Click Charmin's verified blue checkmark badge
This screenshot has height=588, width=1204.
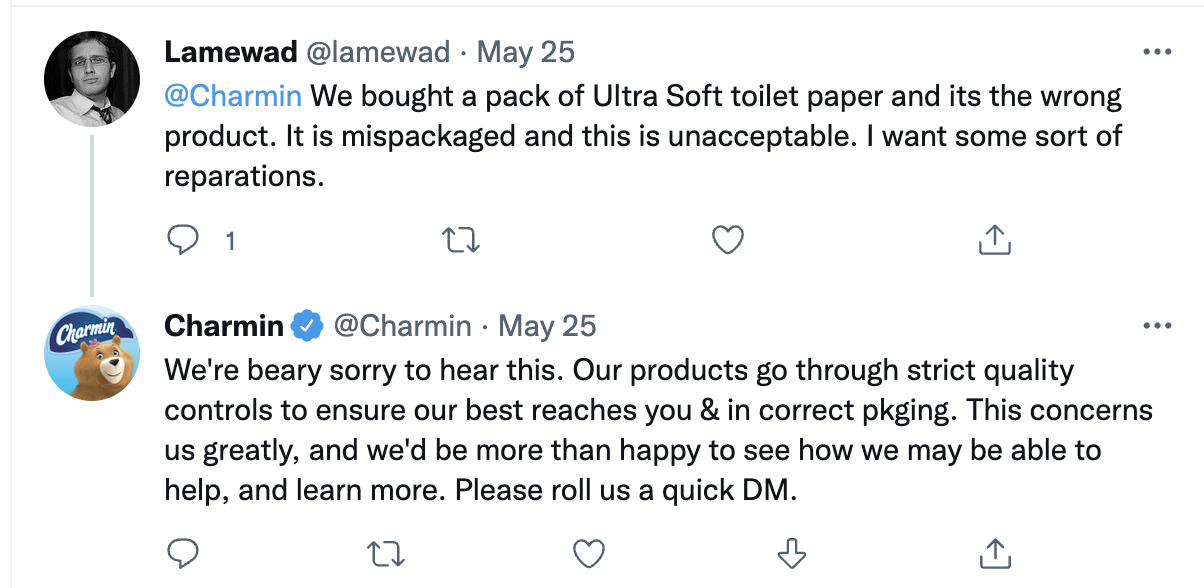pos(307,324)
